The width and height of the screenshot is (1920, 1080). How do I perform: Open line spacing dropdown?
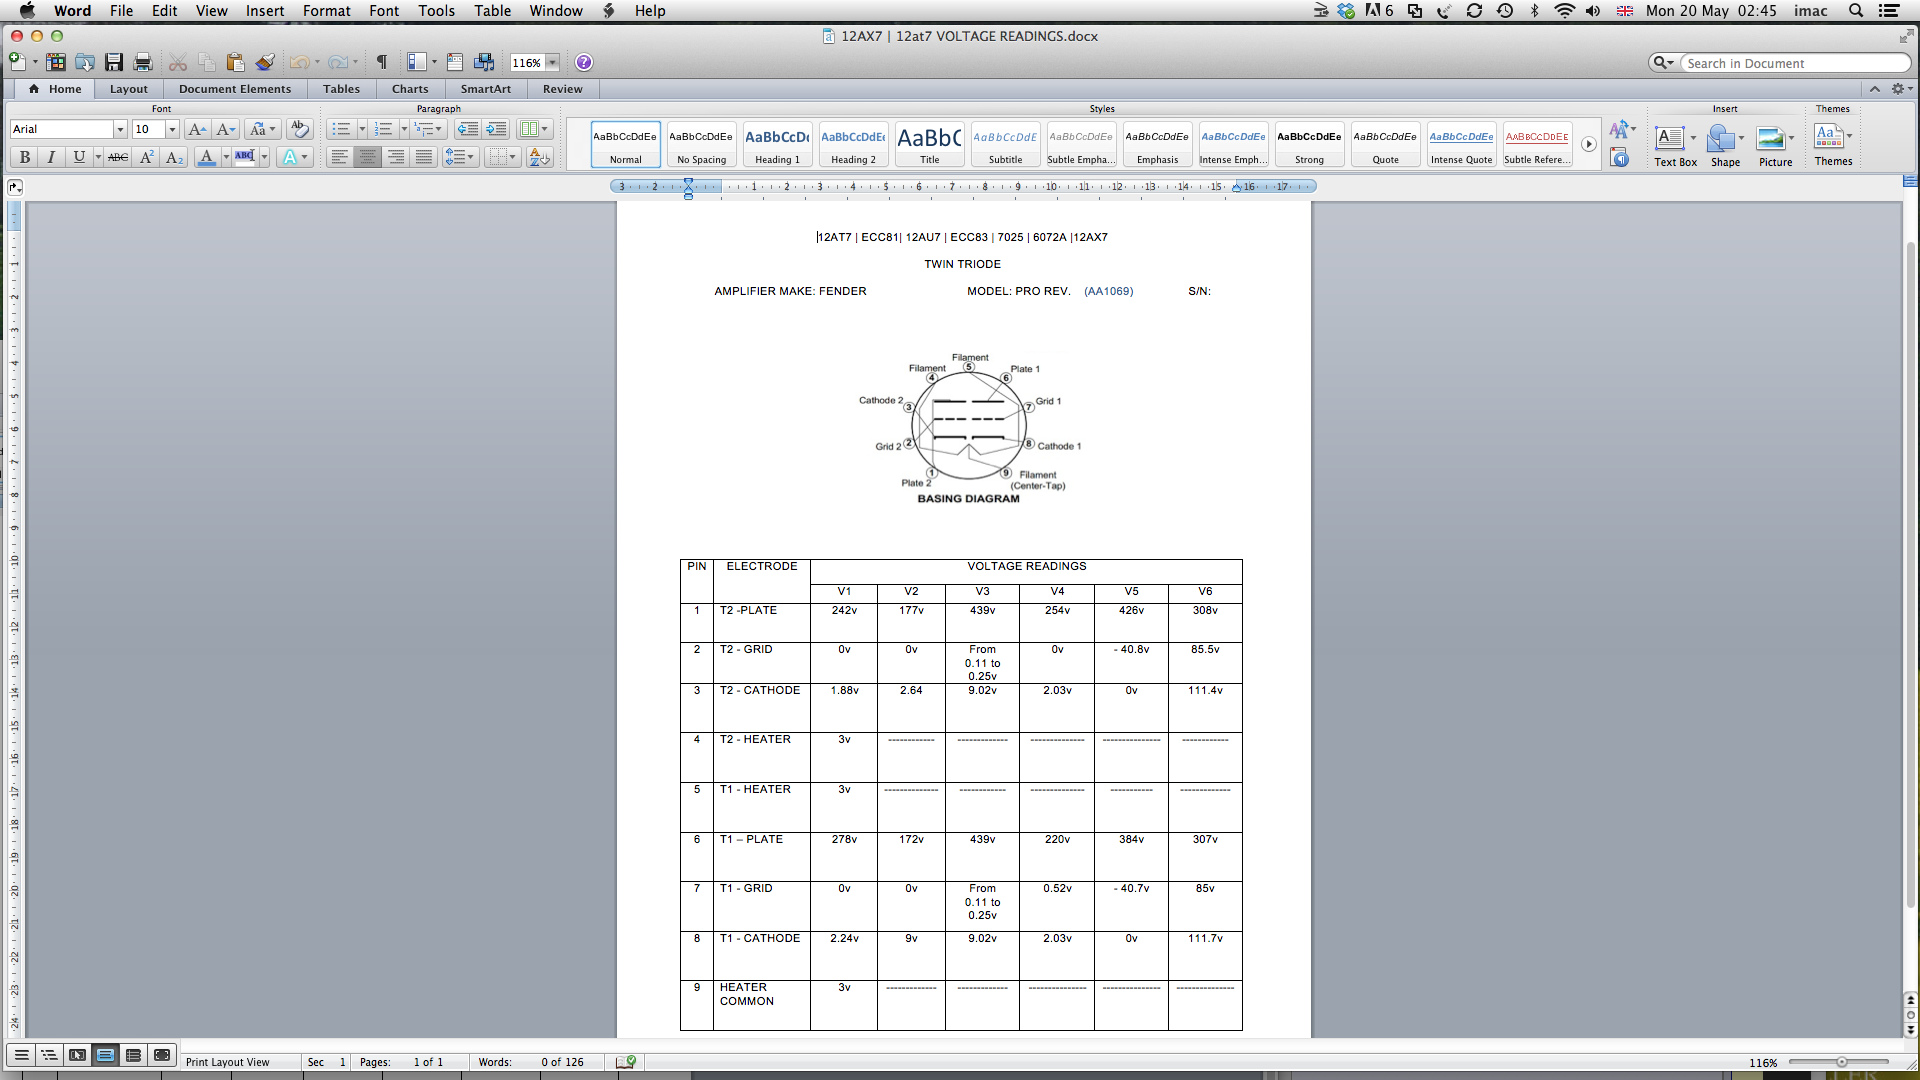click(x=460, y=157)
